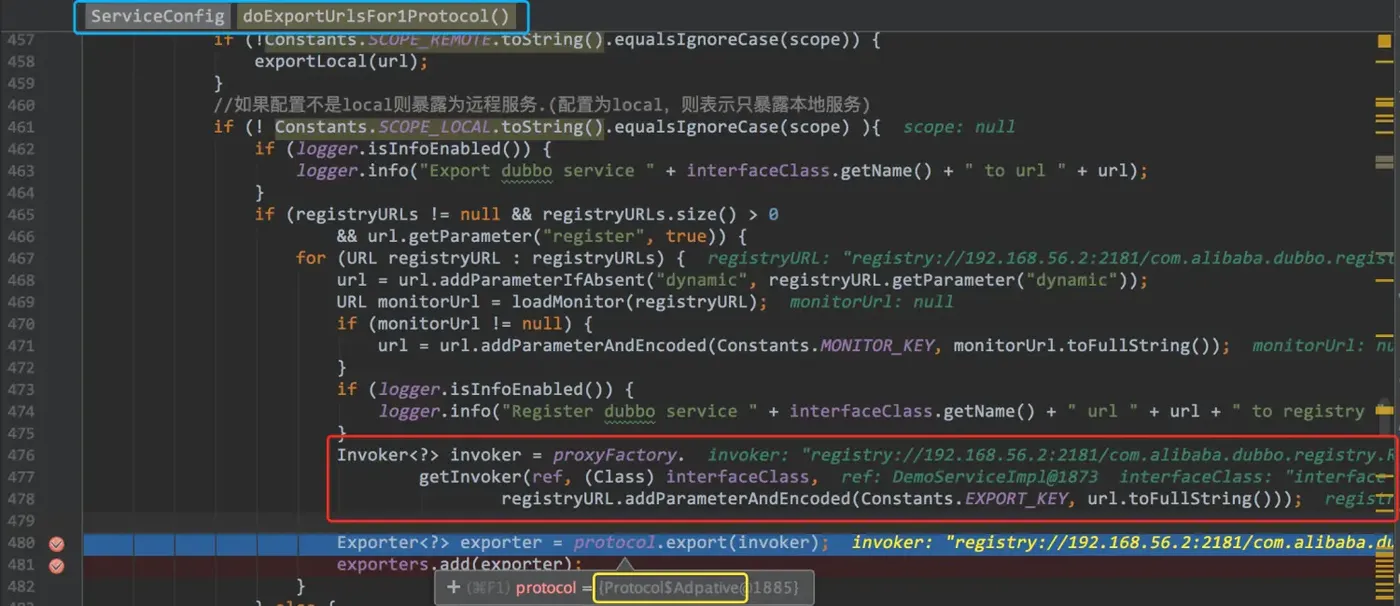Click the 'monitorUrl: null' hint on line 469
The width and height of the screenshot is (1400, 606).
click(872, 302)
